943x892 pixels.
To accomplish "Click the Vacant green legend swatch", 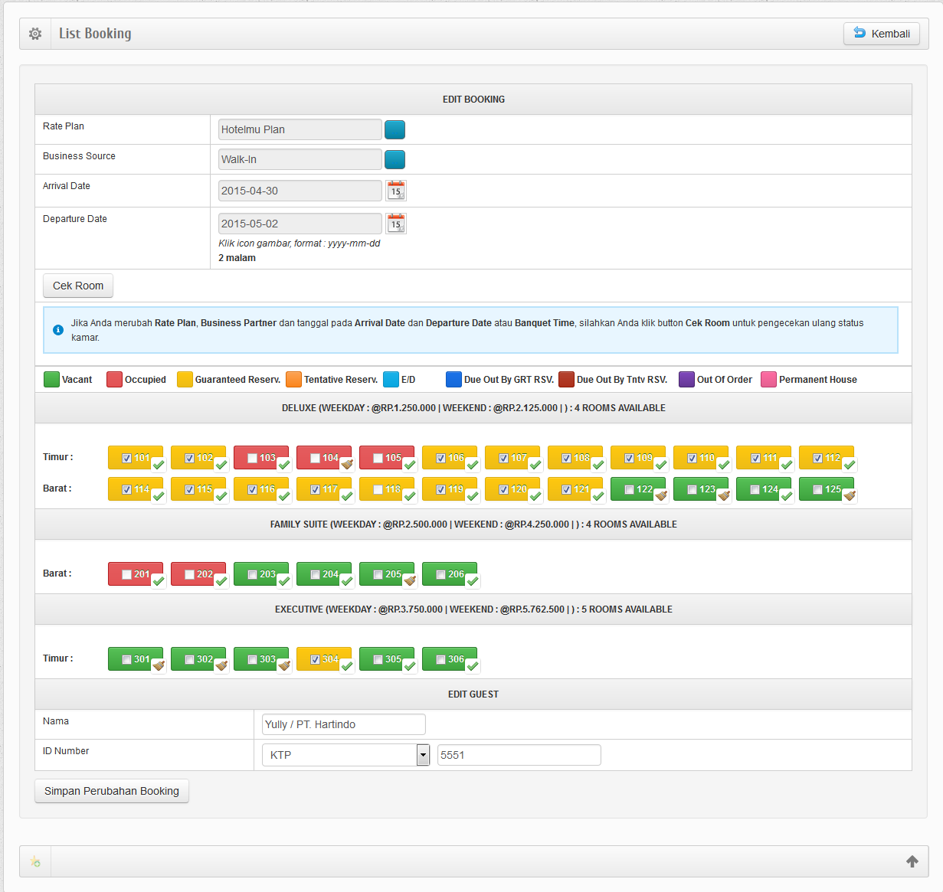I will pos(51,380).
